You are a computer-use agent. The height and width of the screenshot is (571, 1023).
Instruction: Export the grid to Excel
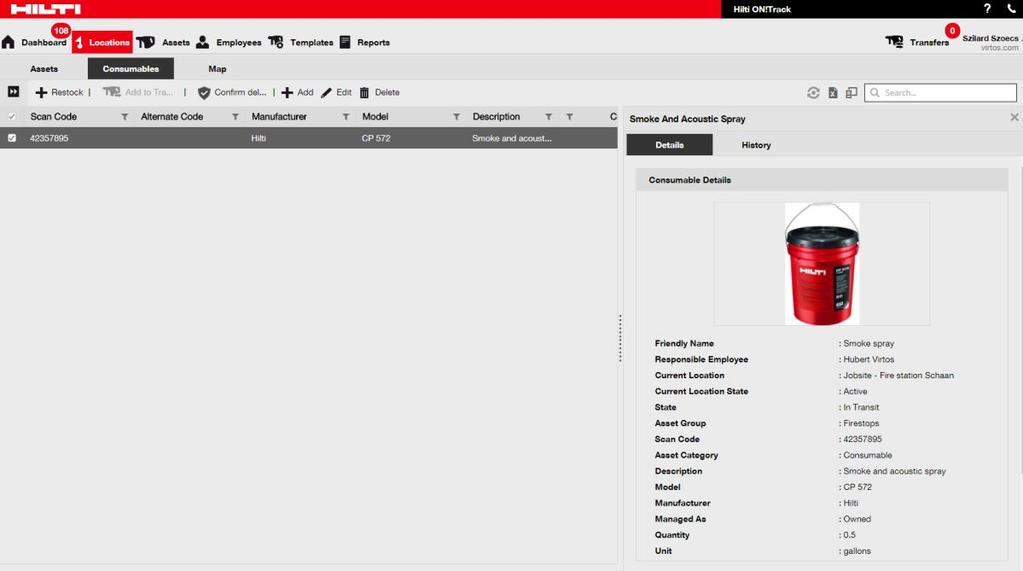832,93
